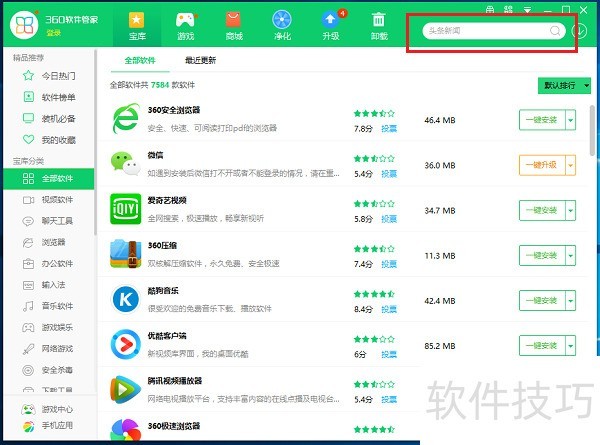Open 今日热门 in the sidebar
Viewport: 600px width, 445px height.
49,76
